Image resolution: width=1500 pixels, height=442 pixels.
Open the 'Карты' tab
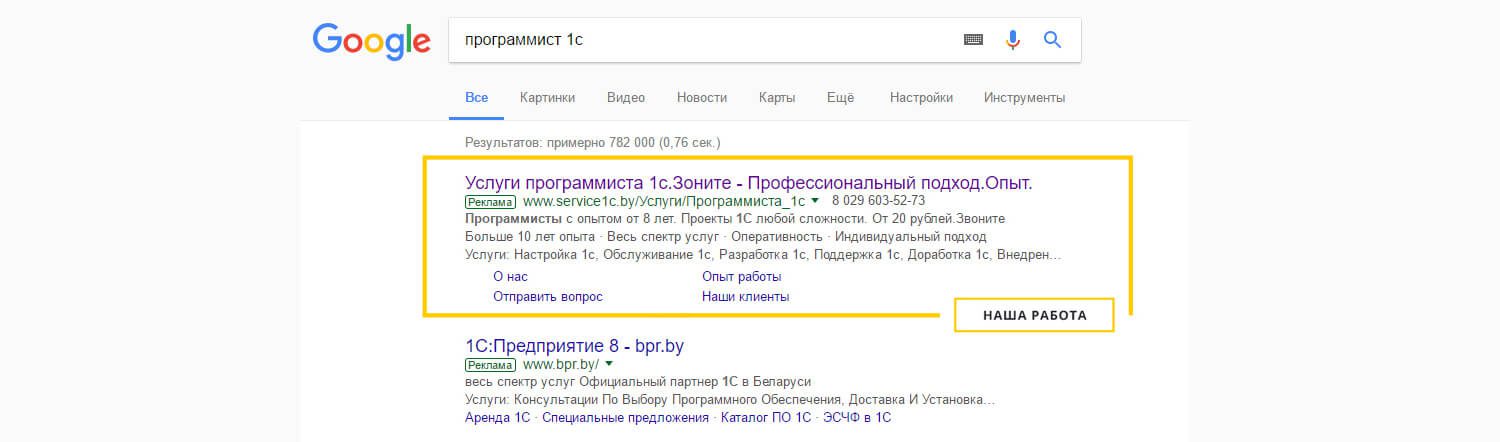(777, 98)
